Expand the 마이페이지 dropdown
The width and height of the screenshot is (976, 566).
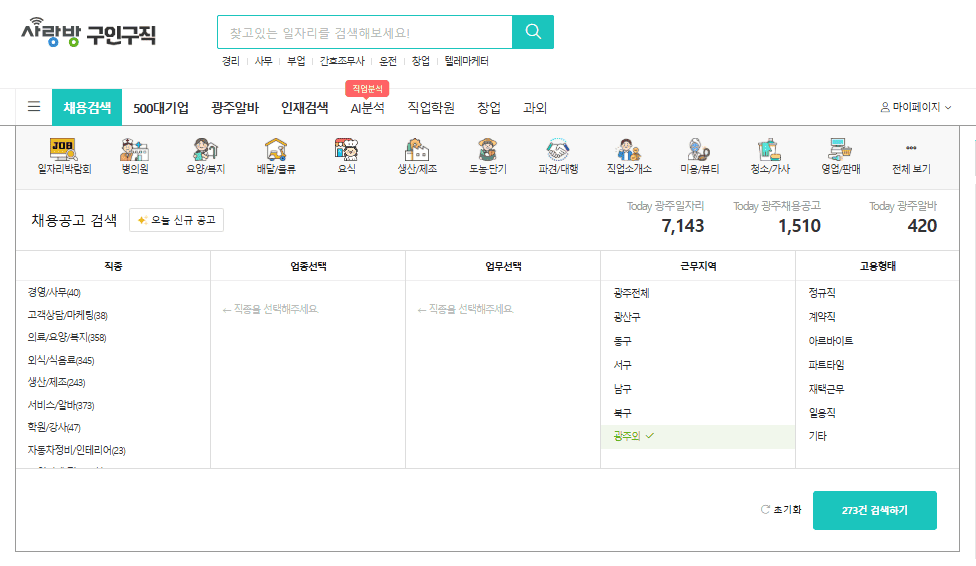tap(915, 107)
